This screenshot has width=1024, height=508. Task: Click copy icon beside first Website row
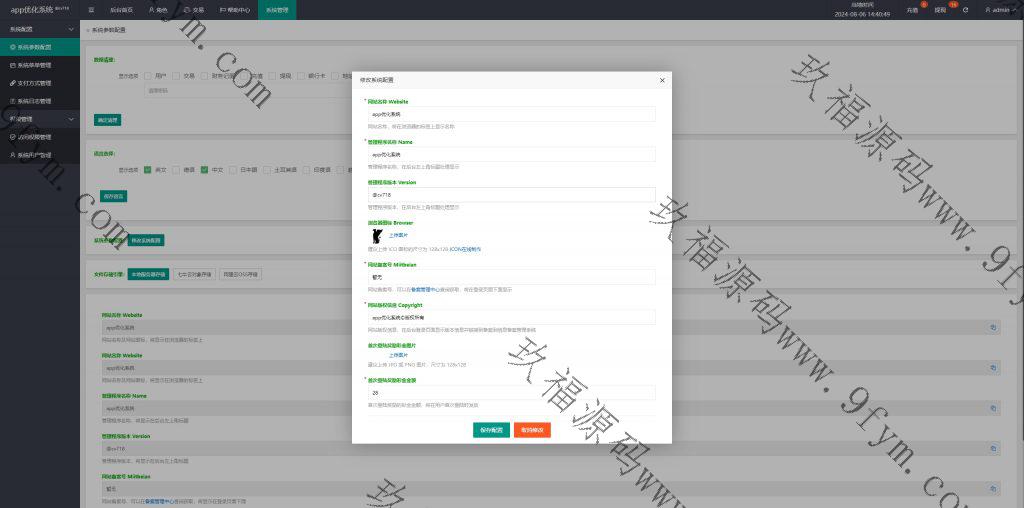click(x=993, y=327)
